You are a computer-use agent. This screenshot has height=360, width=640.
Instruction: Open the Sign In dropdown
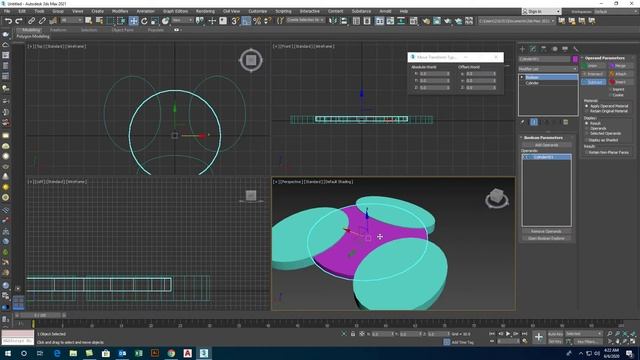coord(541,11)
